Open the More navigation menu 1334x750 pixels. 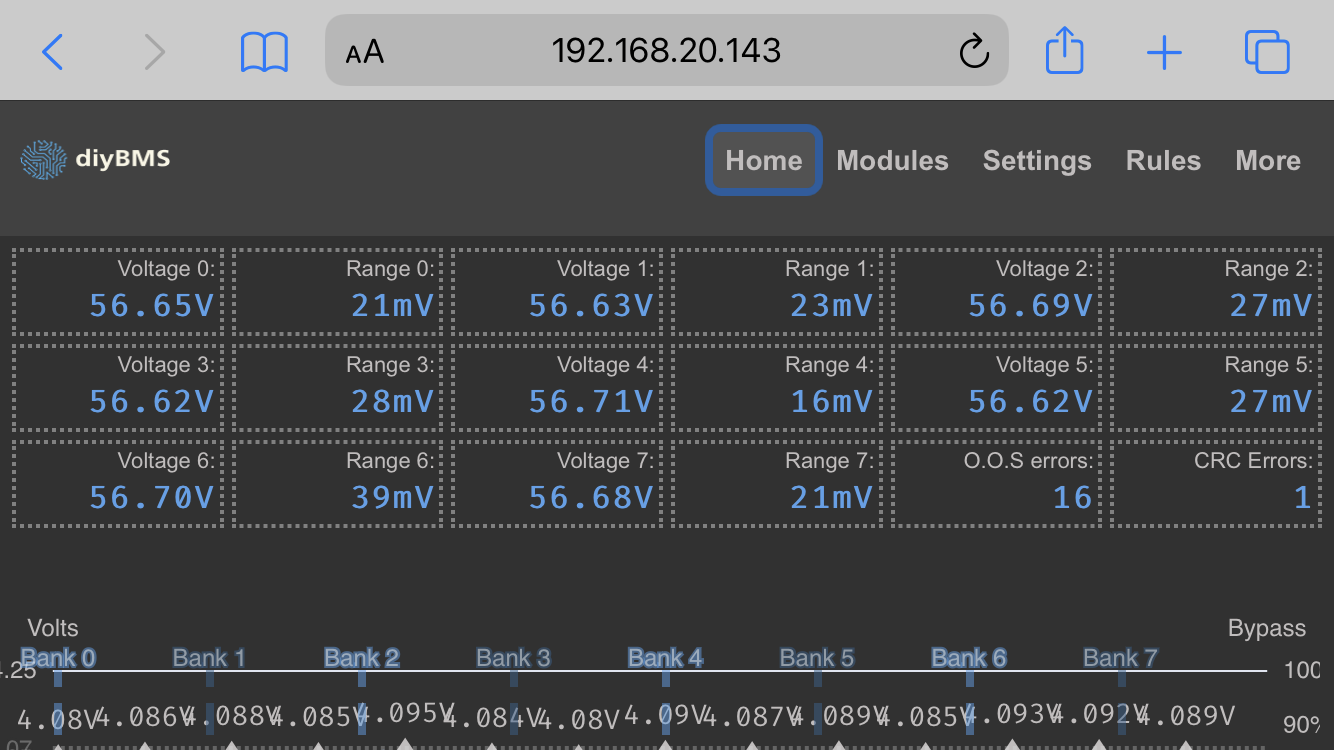[1267, 160]
